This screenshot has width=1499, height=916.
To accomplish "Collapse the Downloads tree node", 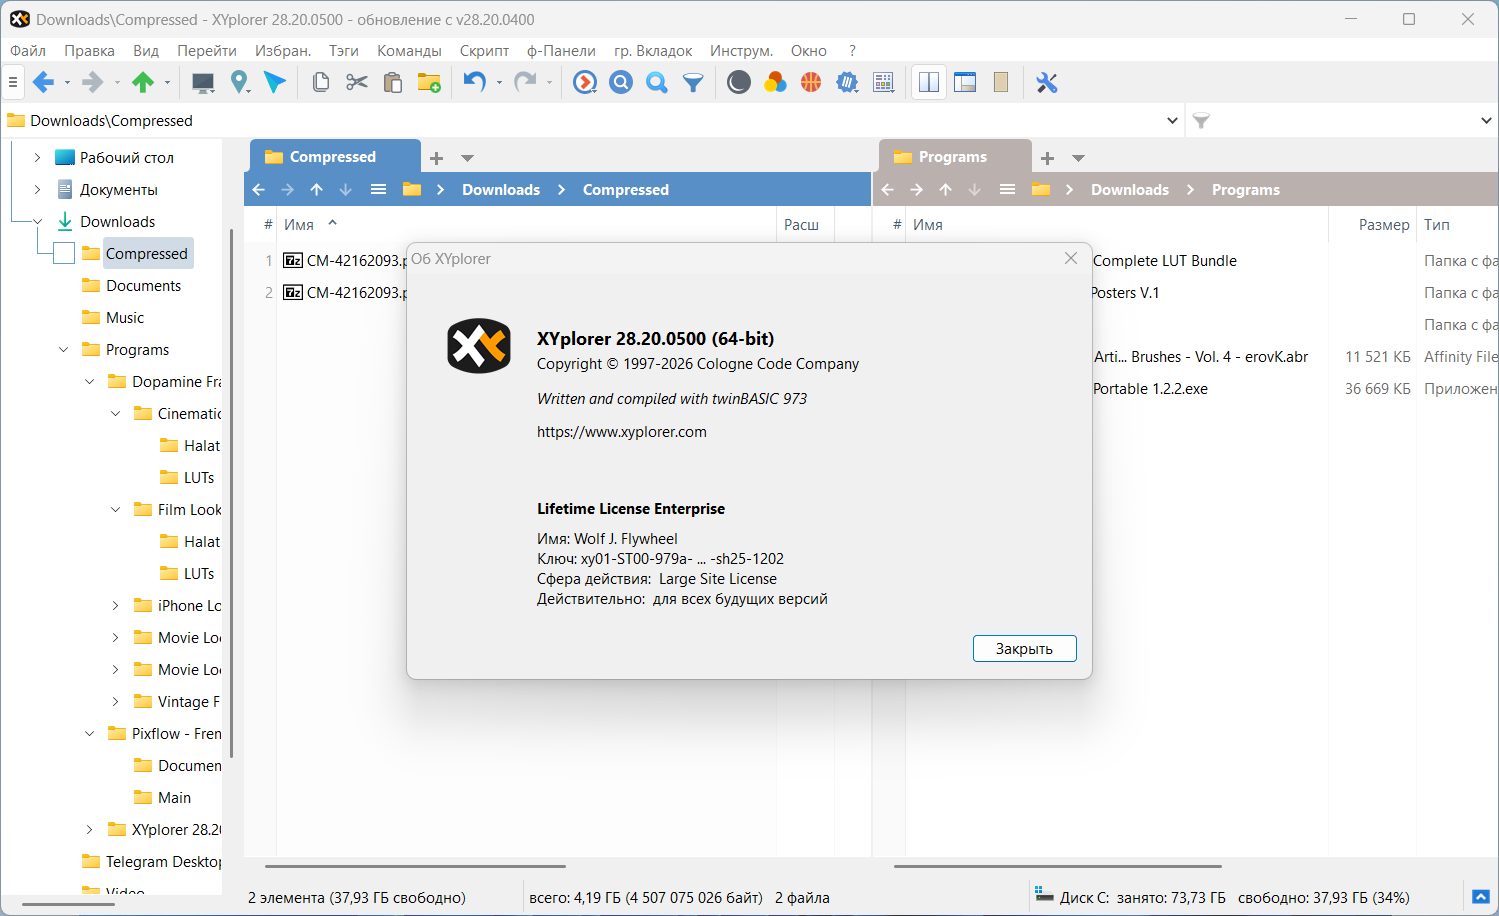I will 38,221.
